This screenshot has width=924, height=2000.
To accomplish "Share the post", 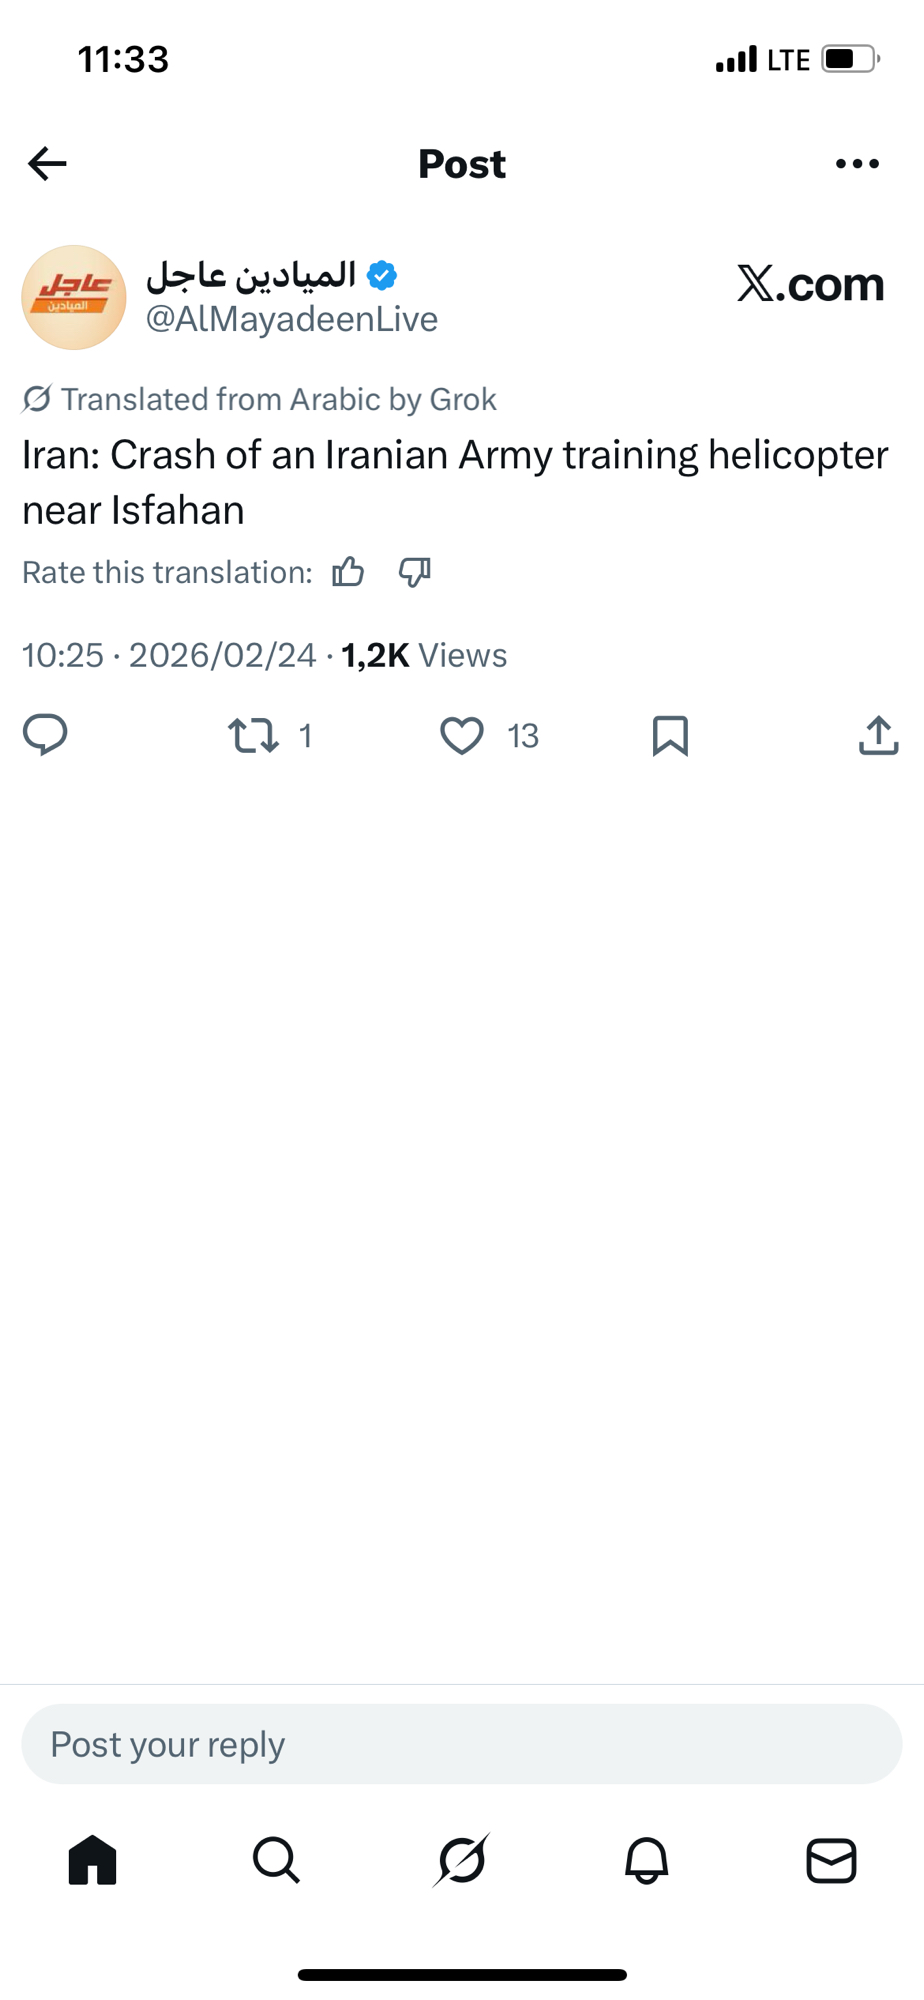I will coord(878,736).
